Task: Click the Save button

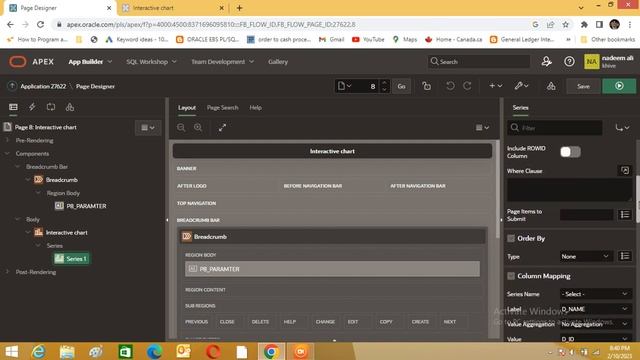Action: pyautogui.click(x=583, y=86)
